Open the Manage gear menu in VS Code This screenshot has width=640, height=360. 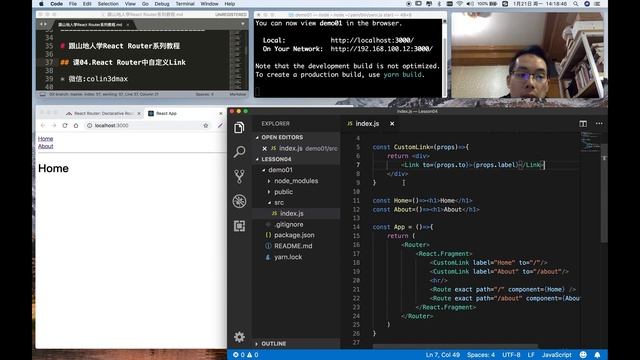click(239, 337)
